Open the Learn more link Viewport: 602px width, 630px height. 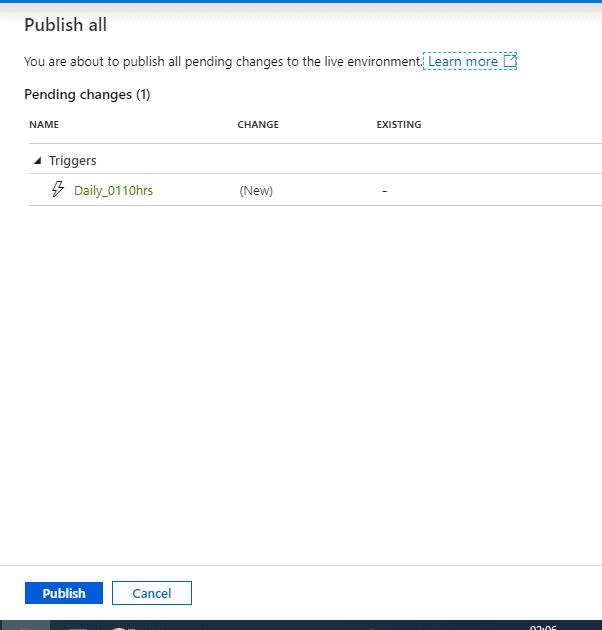click(462, 62)
